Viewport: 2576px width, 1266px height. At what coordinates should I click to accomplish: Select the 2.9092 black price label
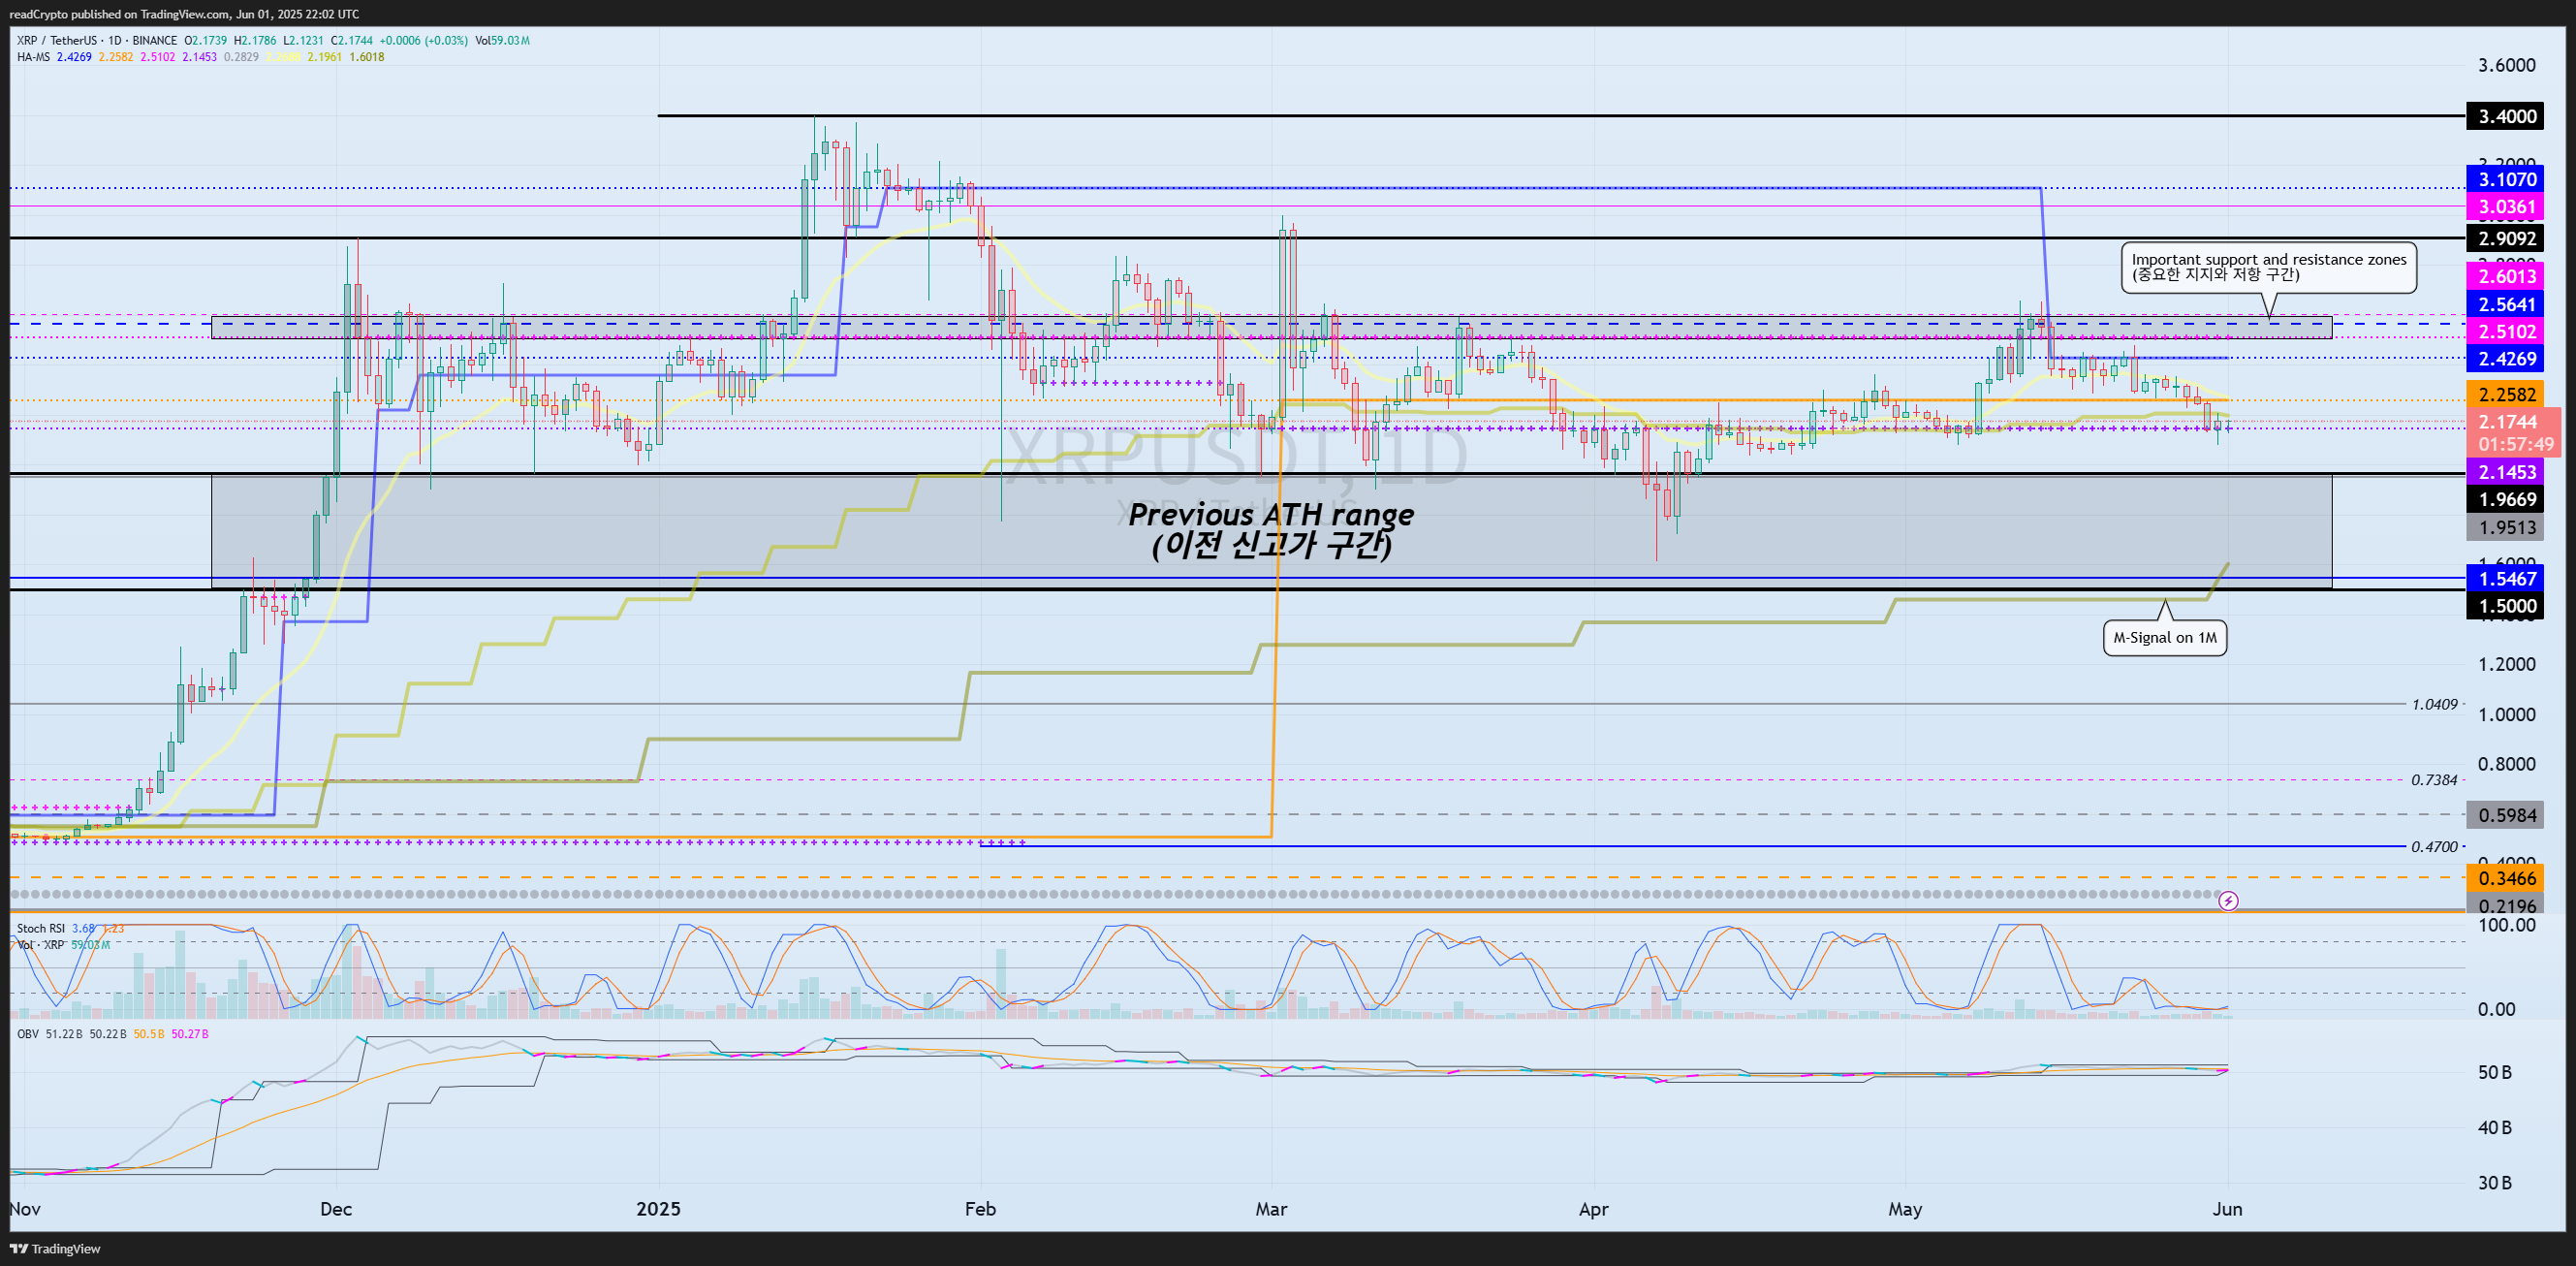coord(2507,238)
